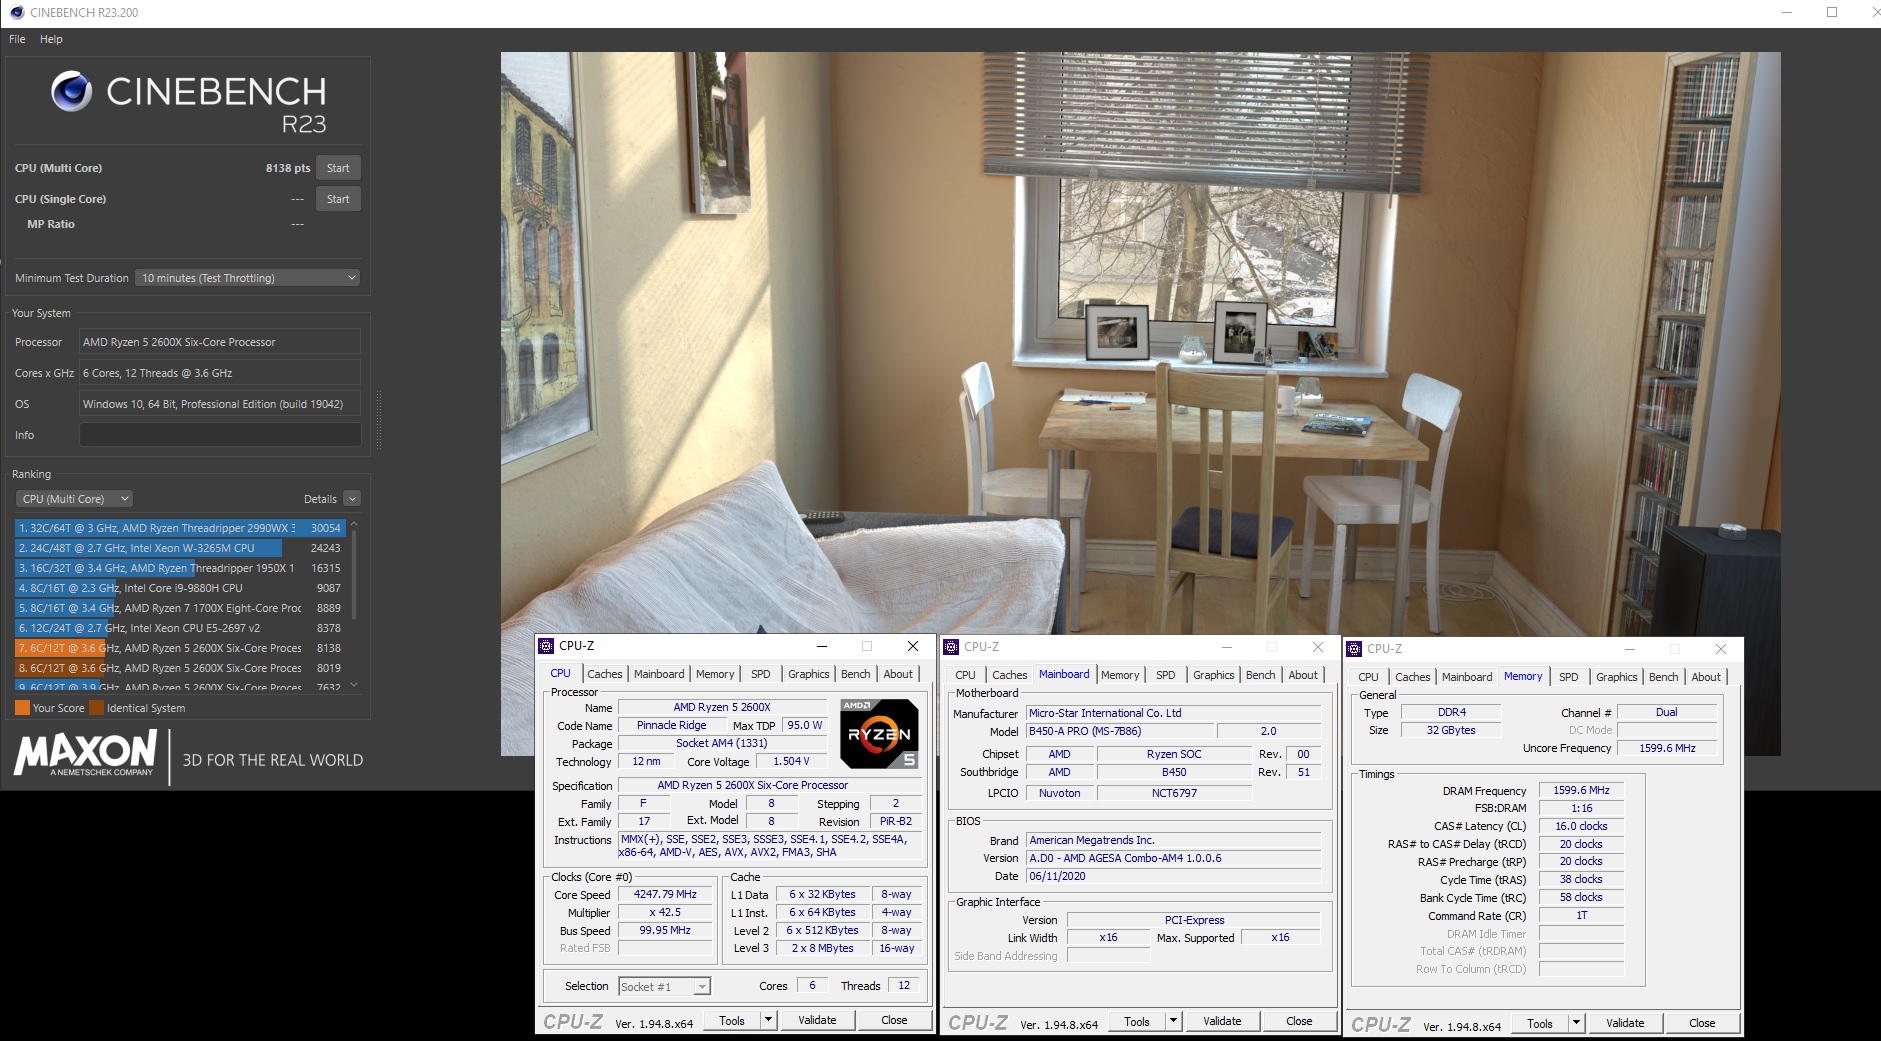1881x1041 pixels.
Task: Click the MAXON logo at the bottom left
Action: pos(85,752)
